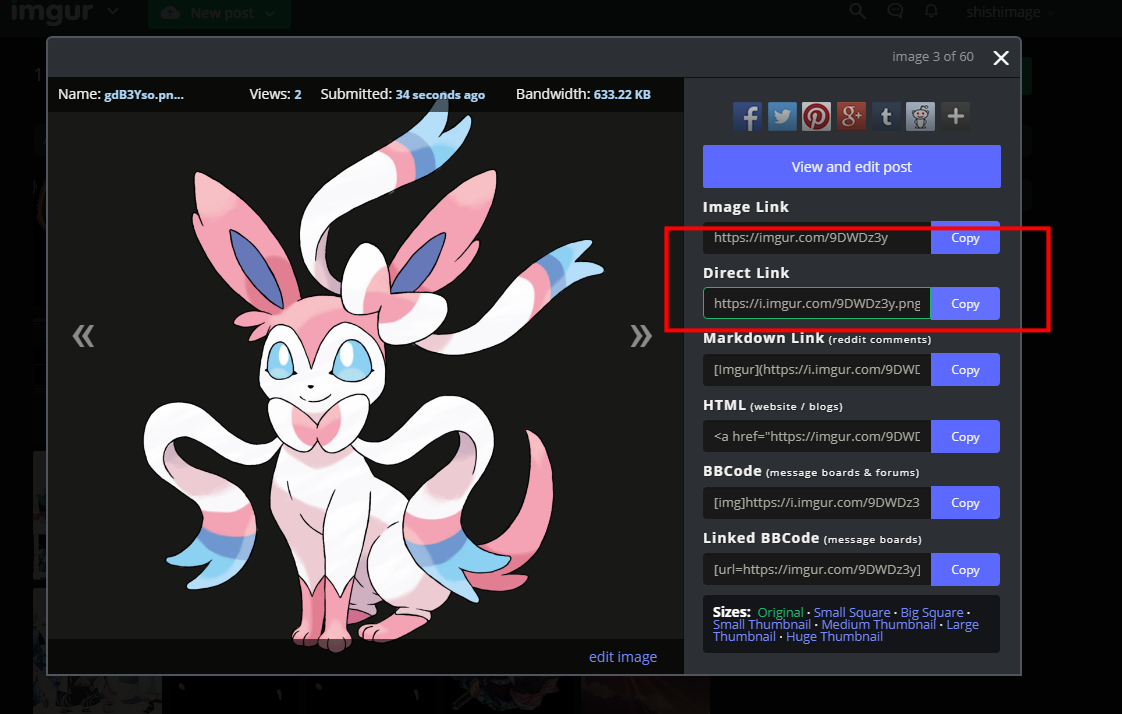
Task: Click View and edit post
Action: [x=851, y=166]
